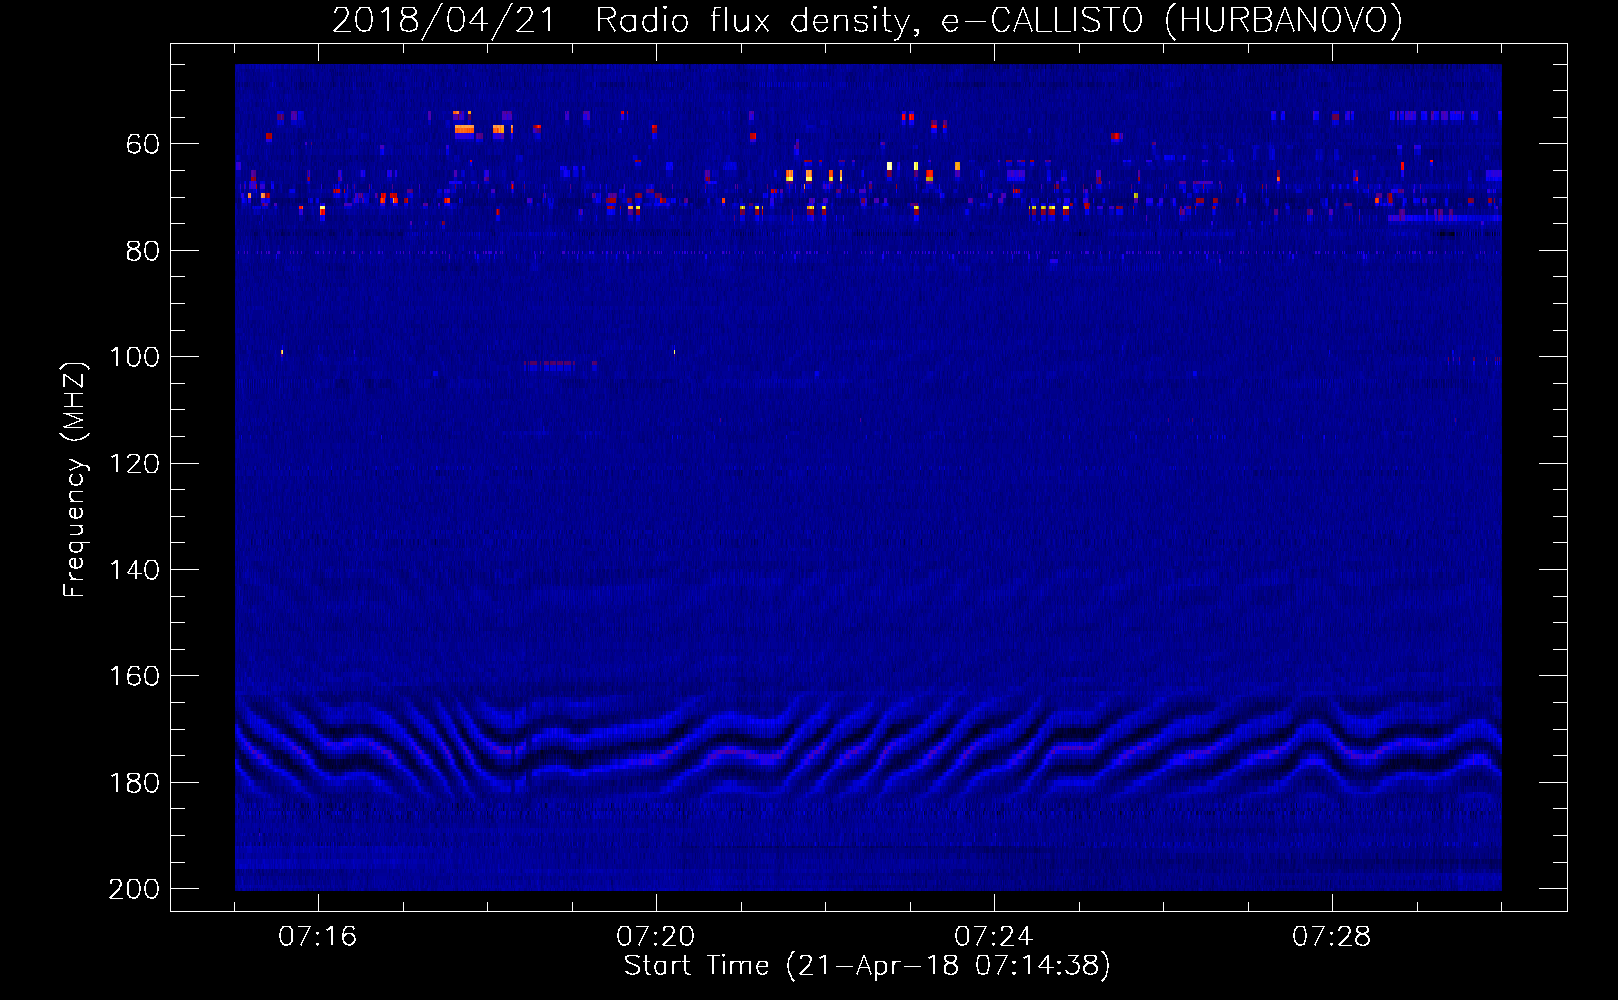Click the 120 frequency tick label
This screenshot has height=1000, width=1618.
[x=134, y=464]
